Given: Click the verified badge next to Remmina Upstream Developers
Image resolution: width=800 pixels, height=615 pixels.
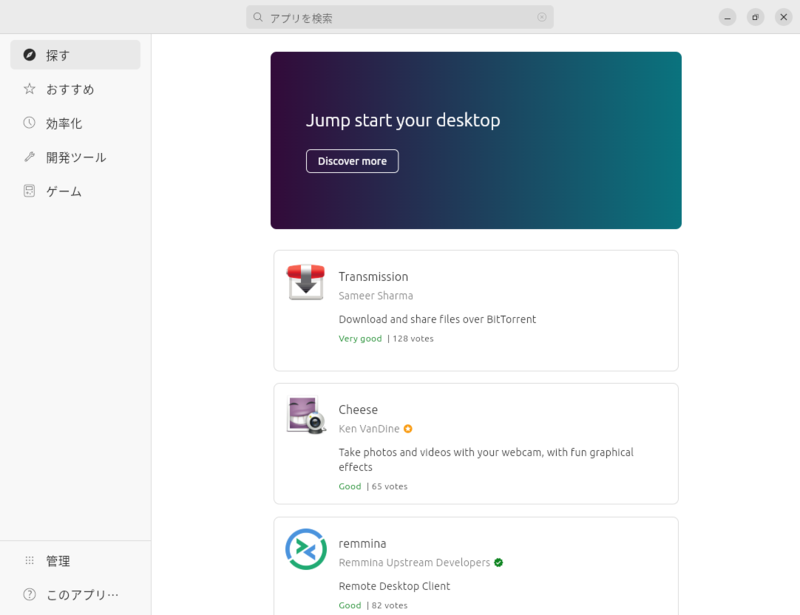Looking at the screenshot, I should pyautogui.click(x=498, y=562).
